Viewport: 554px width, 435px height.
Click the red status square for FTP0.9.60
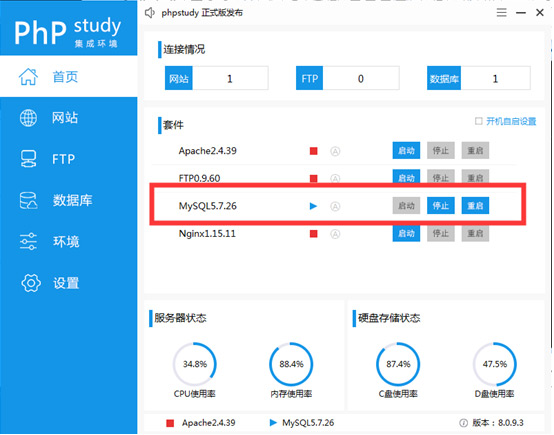click(x=313, y=178)
